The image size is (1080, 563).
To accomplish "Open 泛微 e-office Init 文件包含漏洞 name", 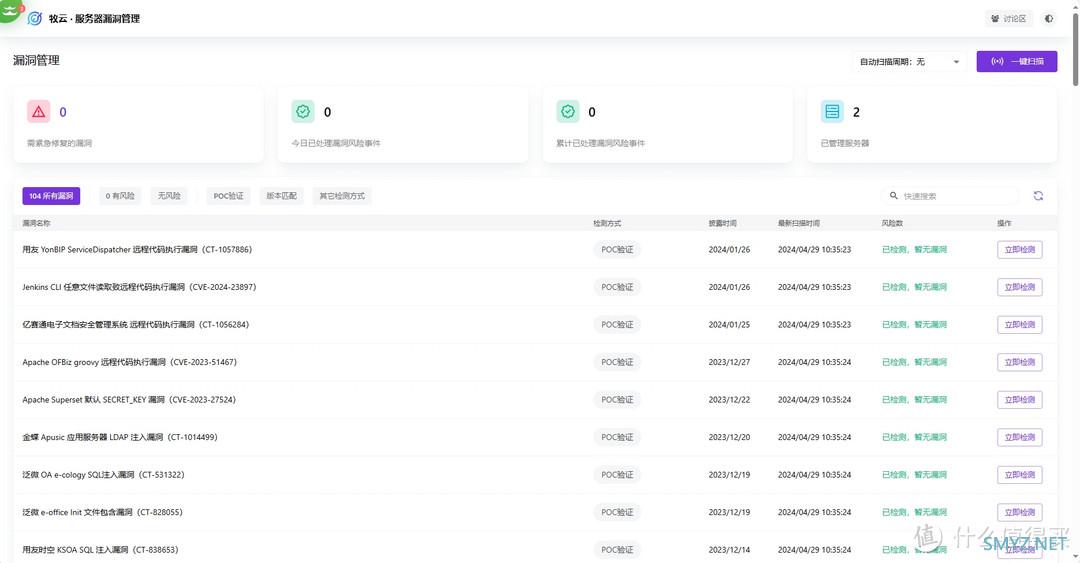I will tap(103, 513).
